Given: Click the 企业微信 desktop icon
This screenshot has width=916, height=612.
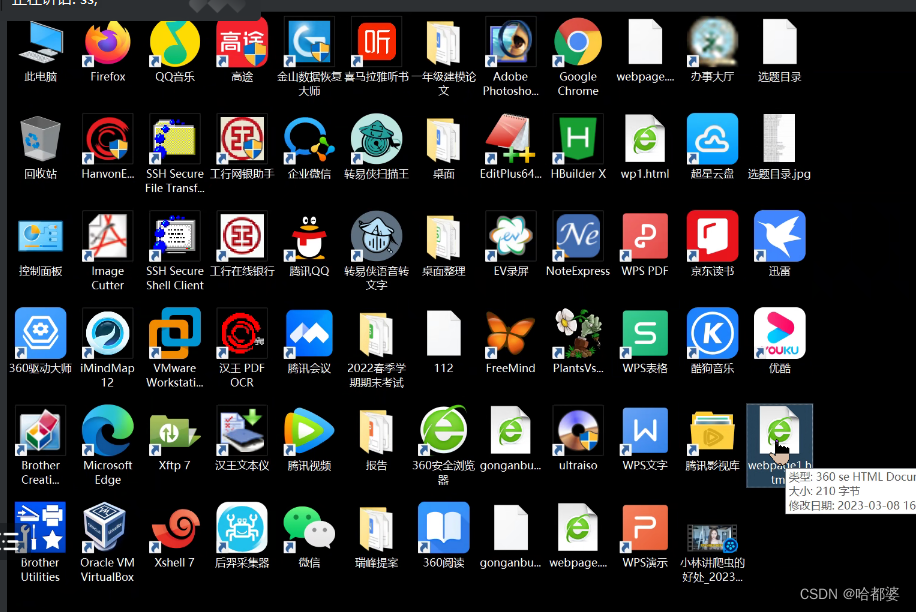Looking at the screenshot, I should 309,139.
